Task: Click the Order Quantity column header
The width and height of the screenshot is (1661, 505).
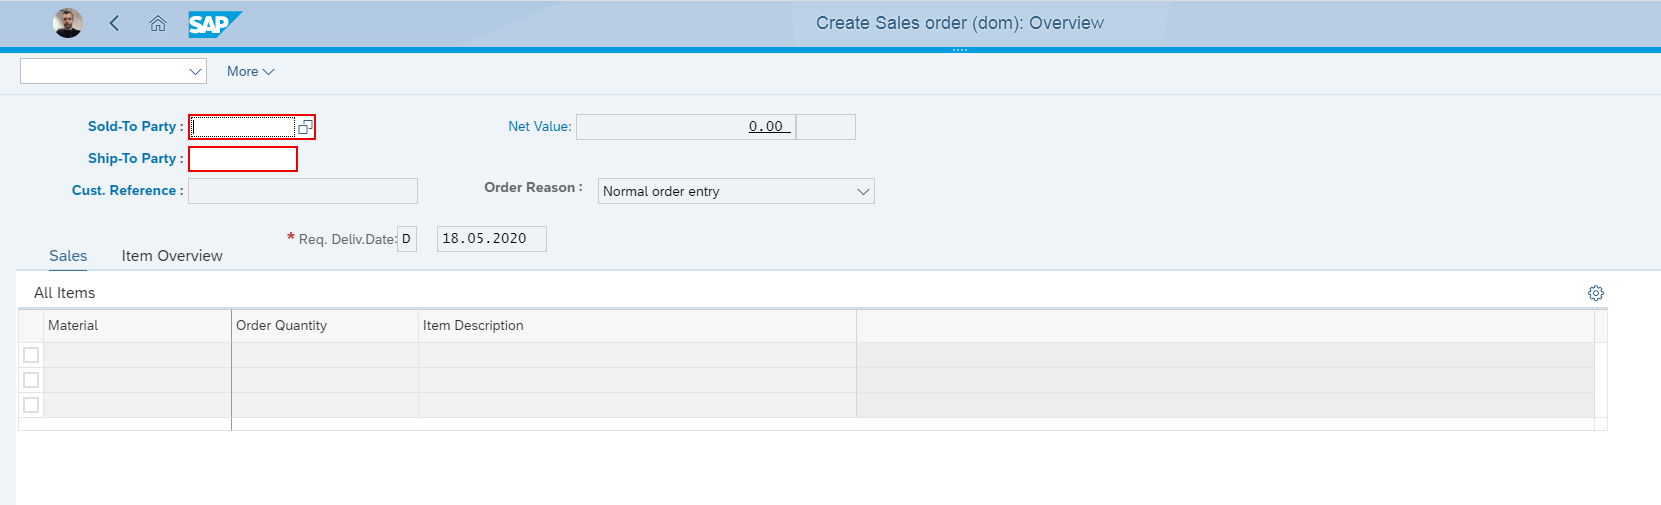Action: (281, 325)
